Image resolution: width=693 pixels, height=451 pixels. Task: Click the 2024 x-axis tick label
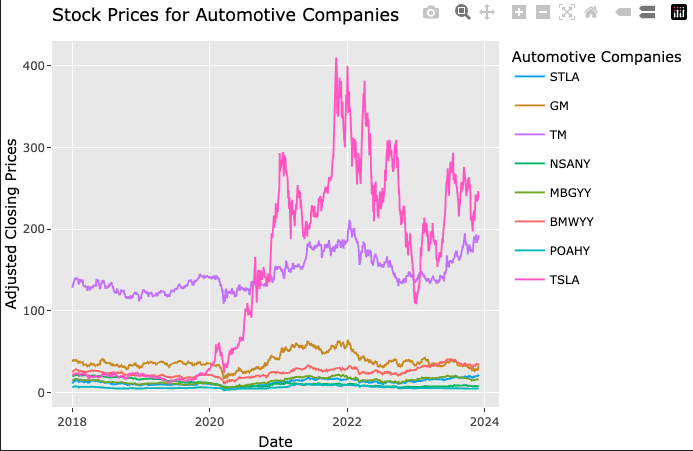484,422
